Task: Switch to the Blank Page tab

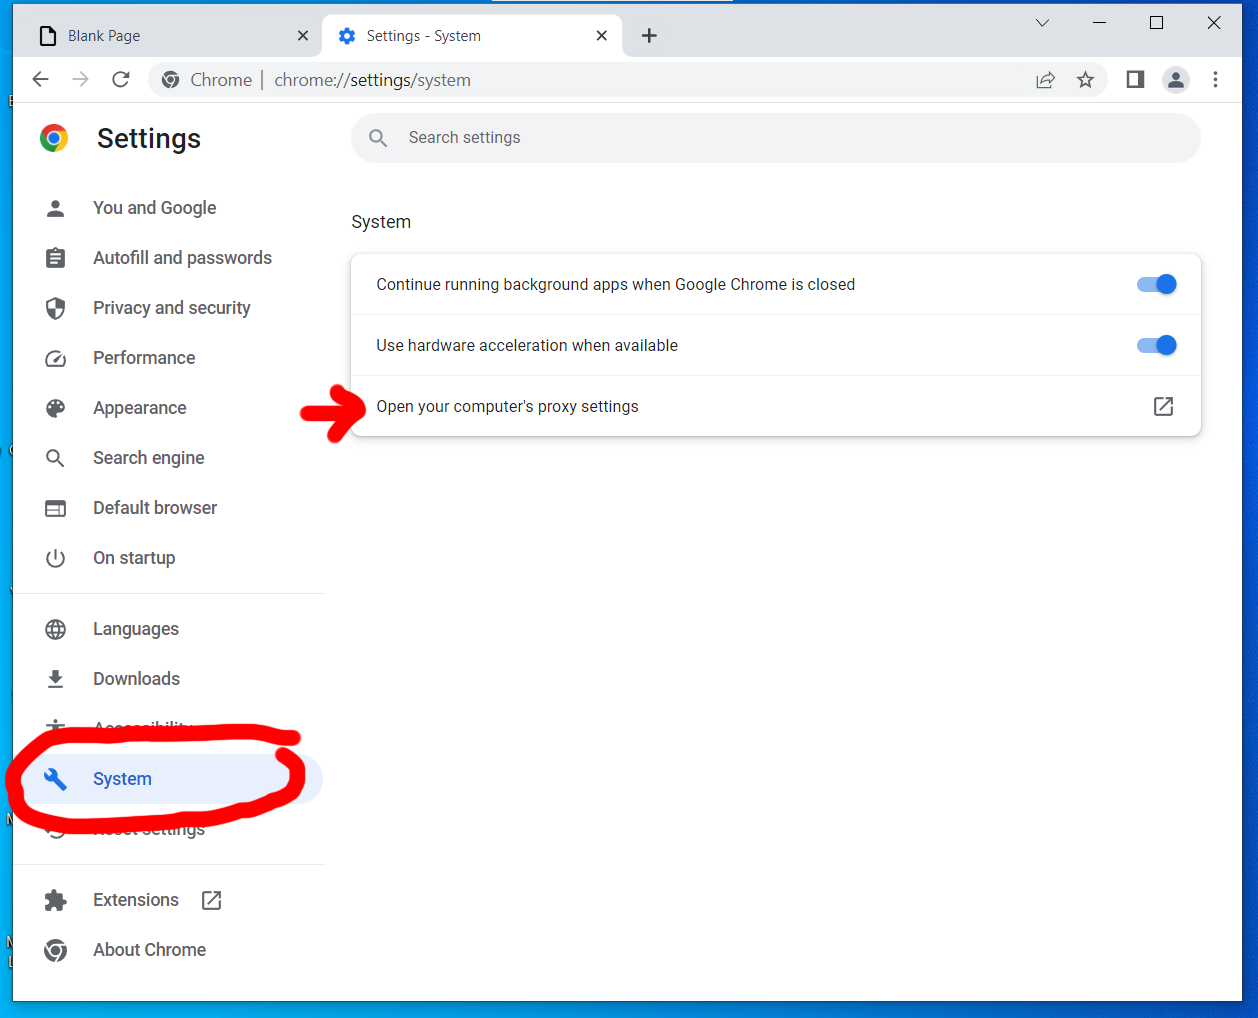Action: [x=170, y=36]
